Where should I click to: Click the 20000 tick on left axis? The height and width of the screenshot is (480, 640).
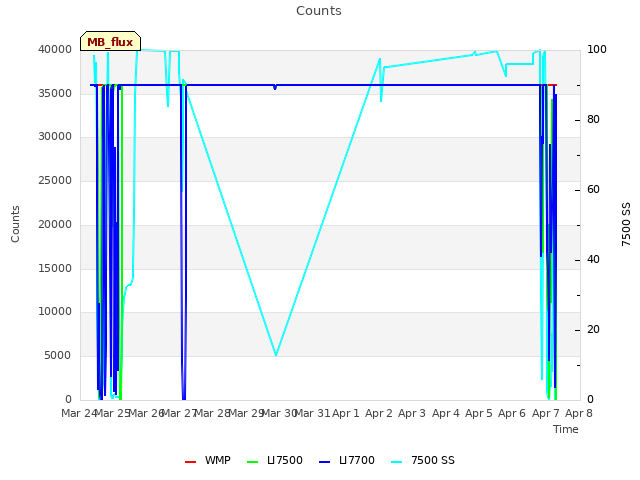point(55,224)
